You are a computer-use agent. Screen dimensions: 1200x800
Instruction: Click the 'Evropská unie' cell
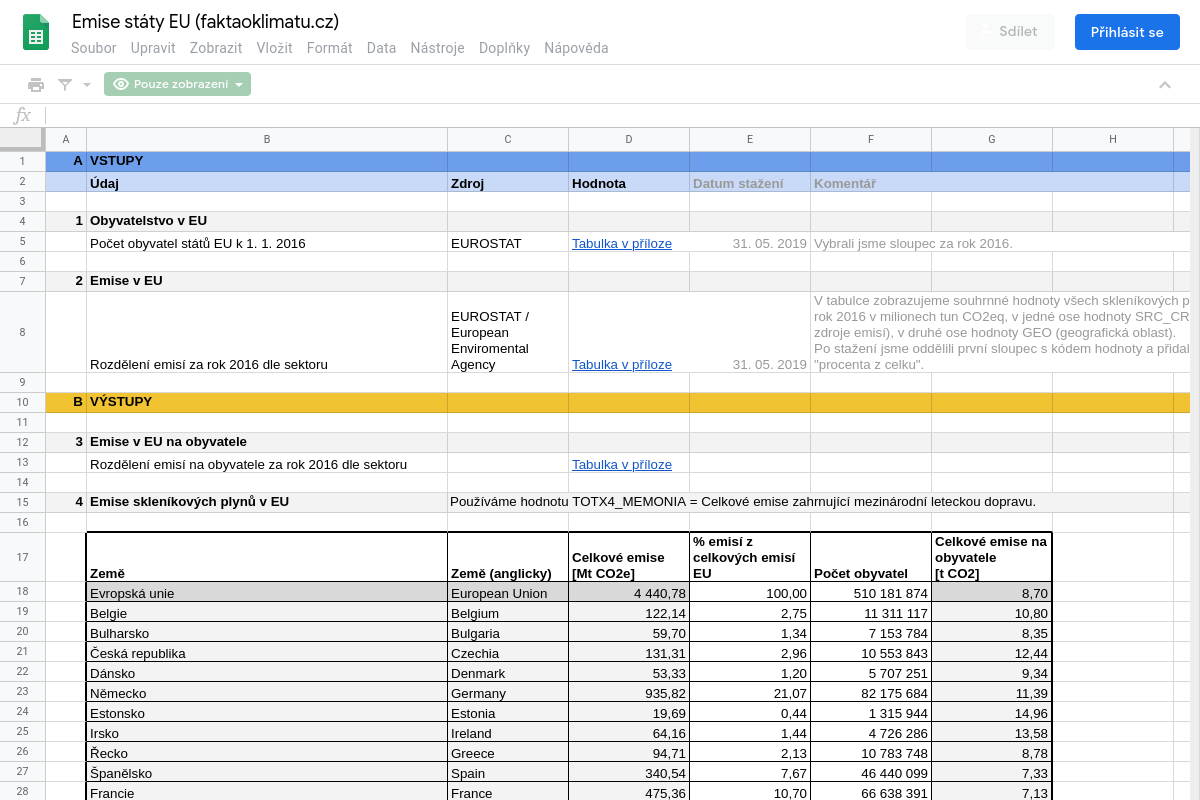[x=267, y=593]
